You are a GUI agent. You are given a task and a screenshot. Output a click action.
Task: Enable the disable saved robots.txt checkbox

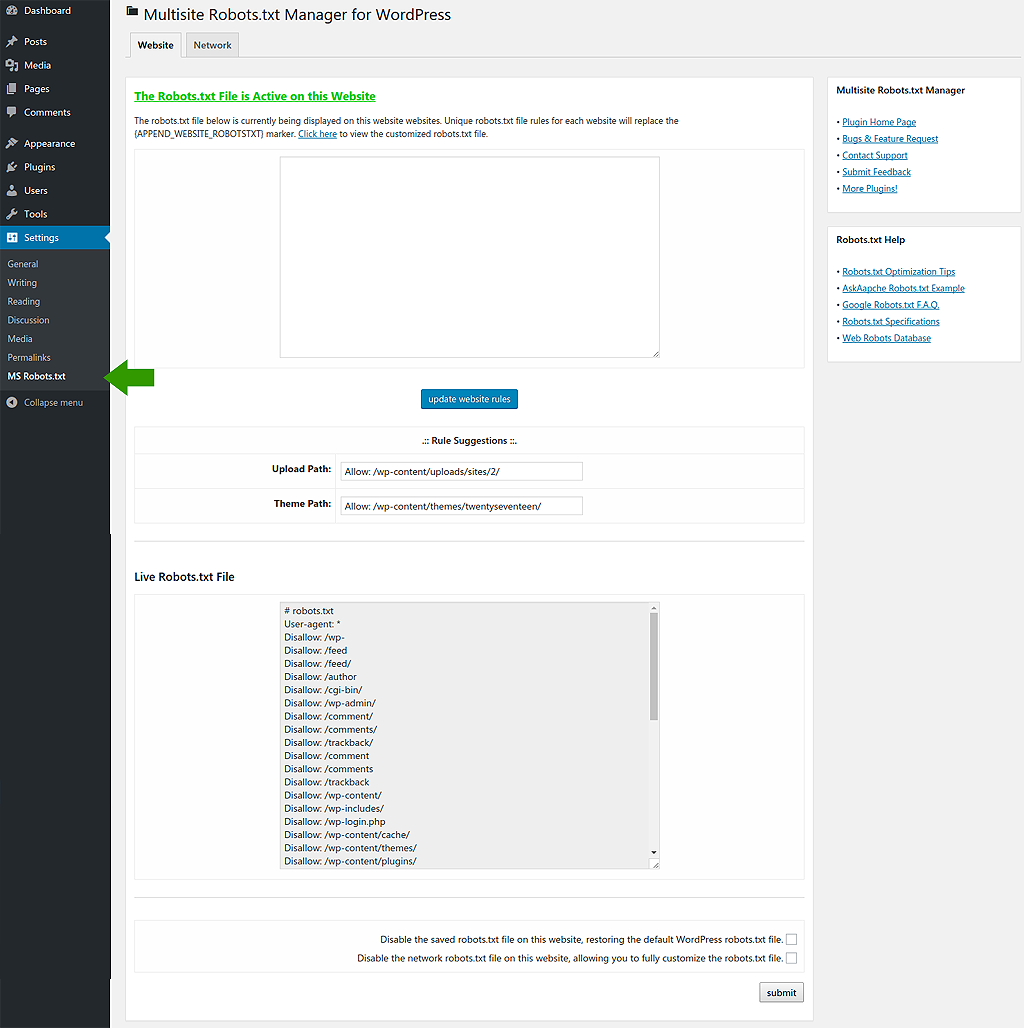coord(791,939)
